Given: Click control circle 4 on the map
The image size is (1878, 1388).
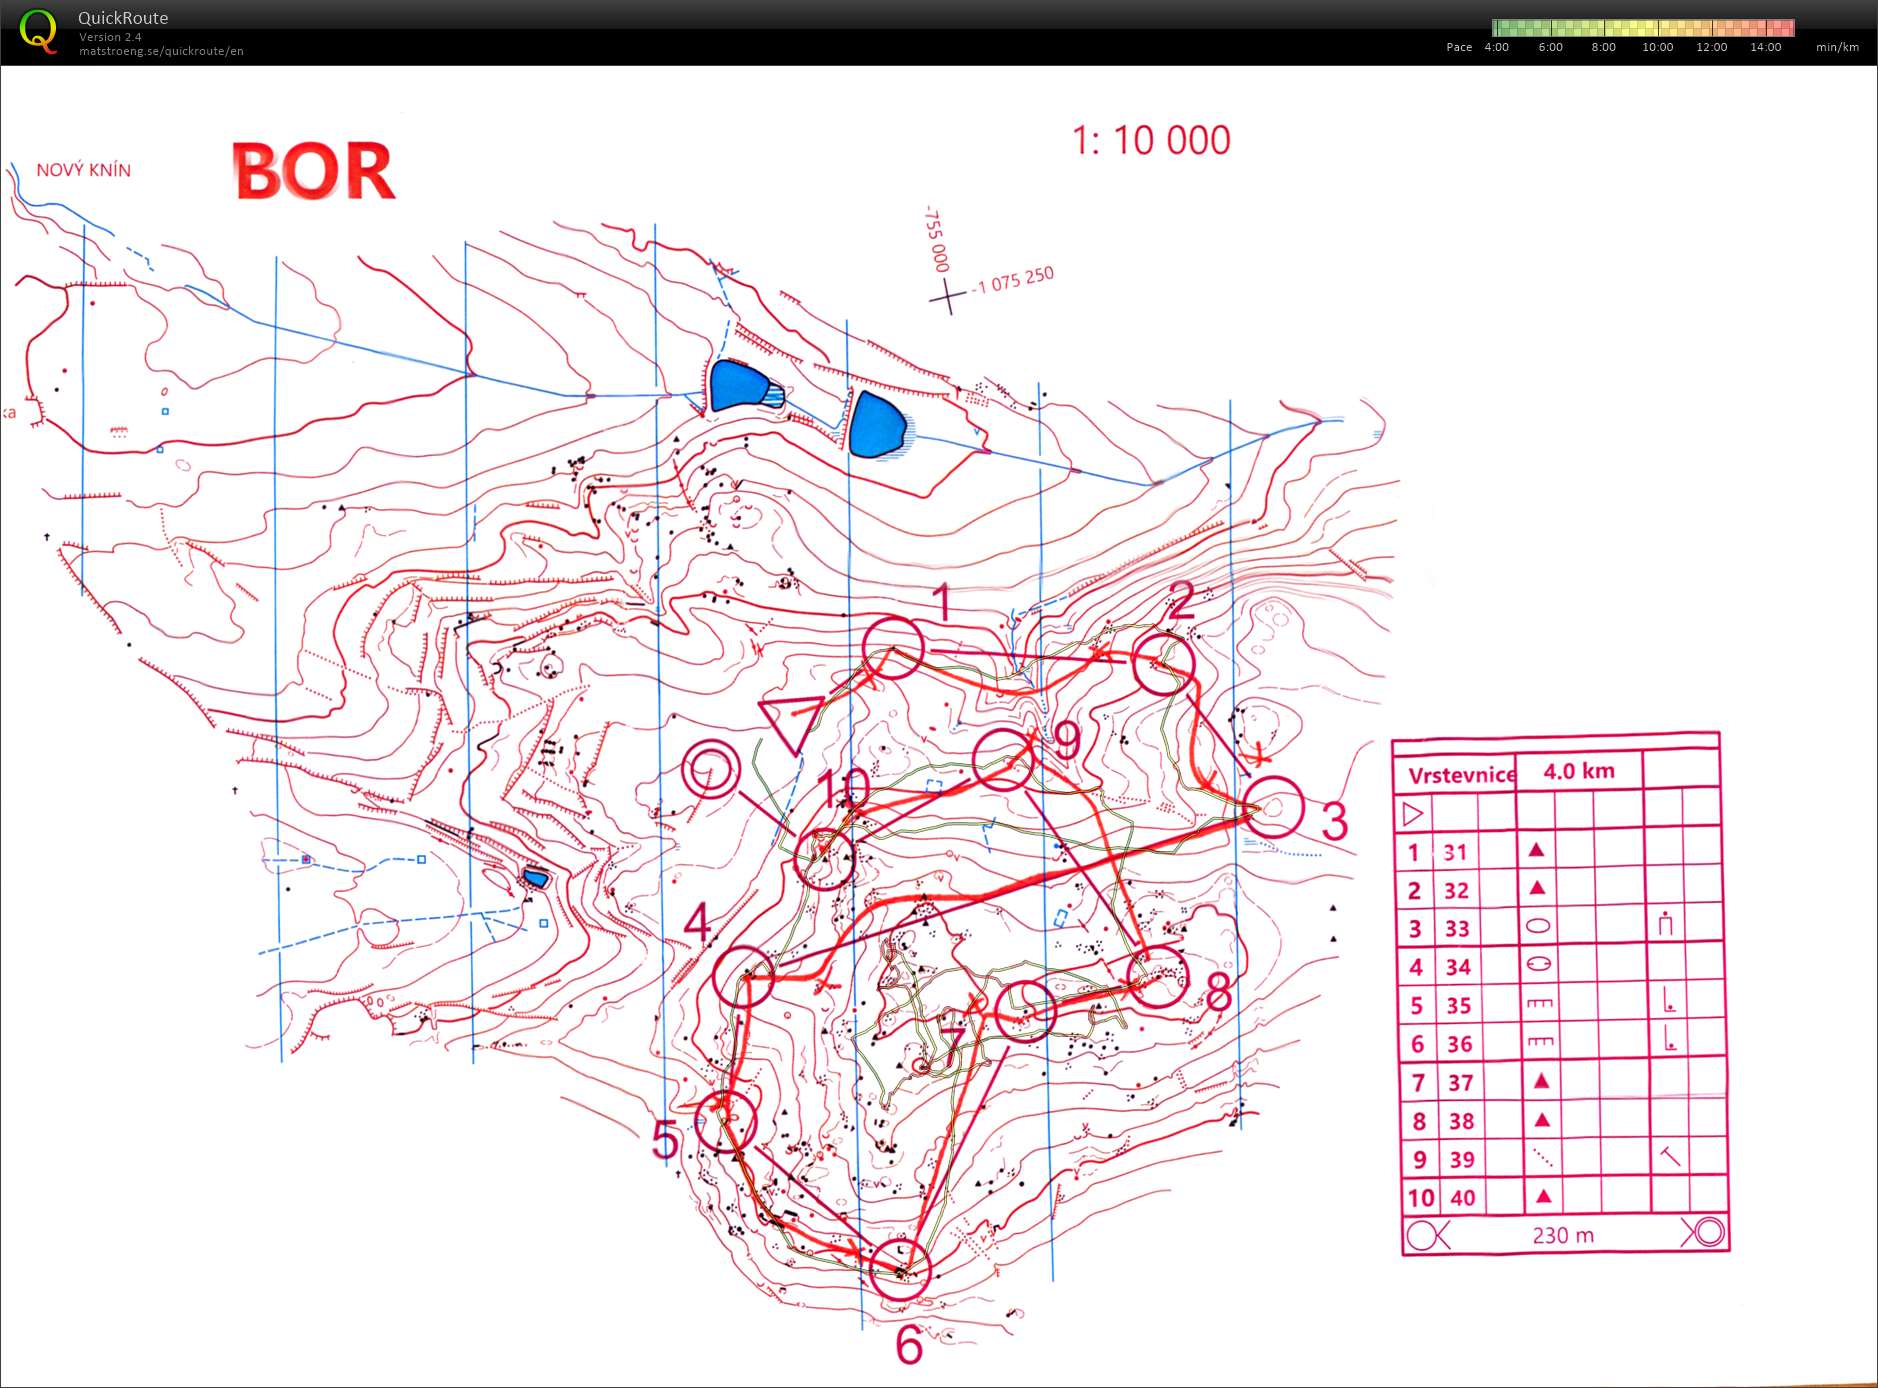Looking at the screenshot, I should click(x=743, y=976).
